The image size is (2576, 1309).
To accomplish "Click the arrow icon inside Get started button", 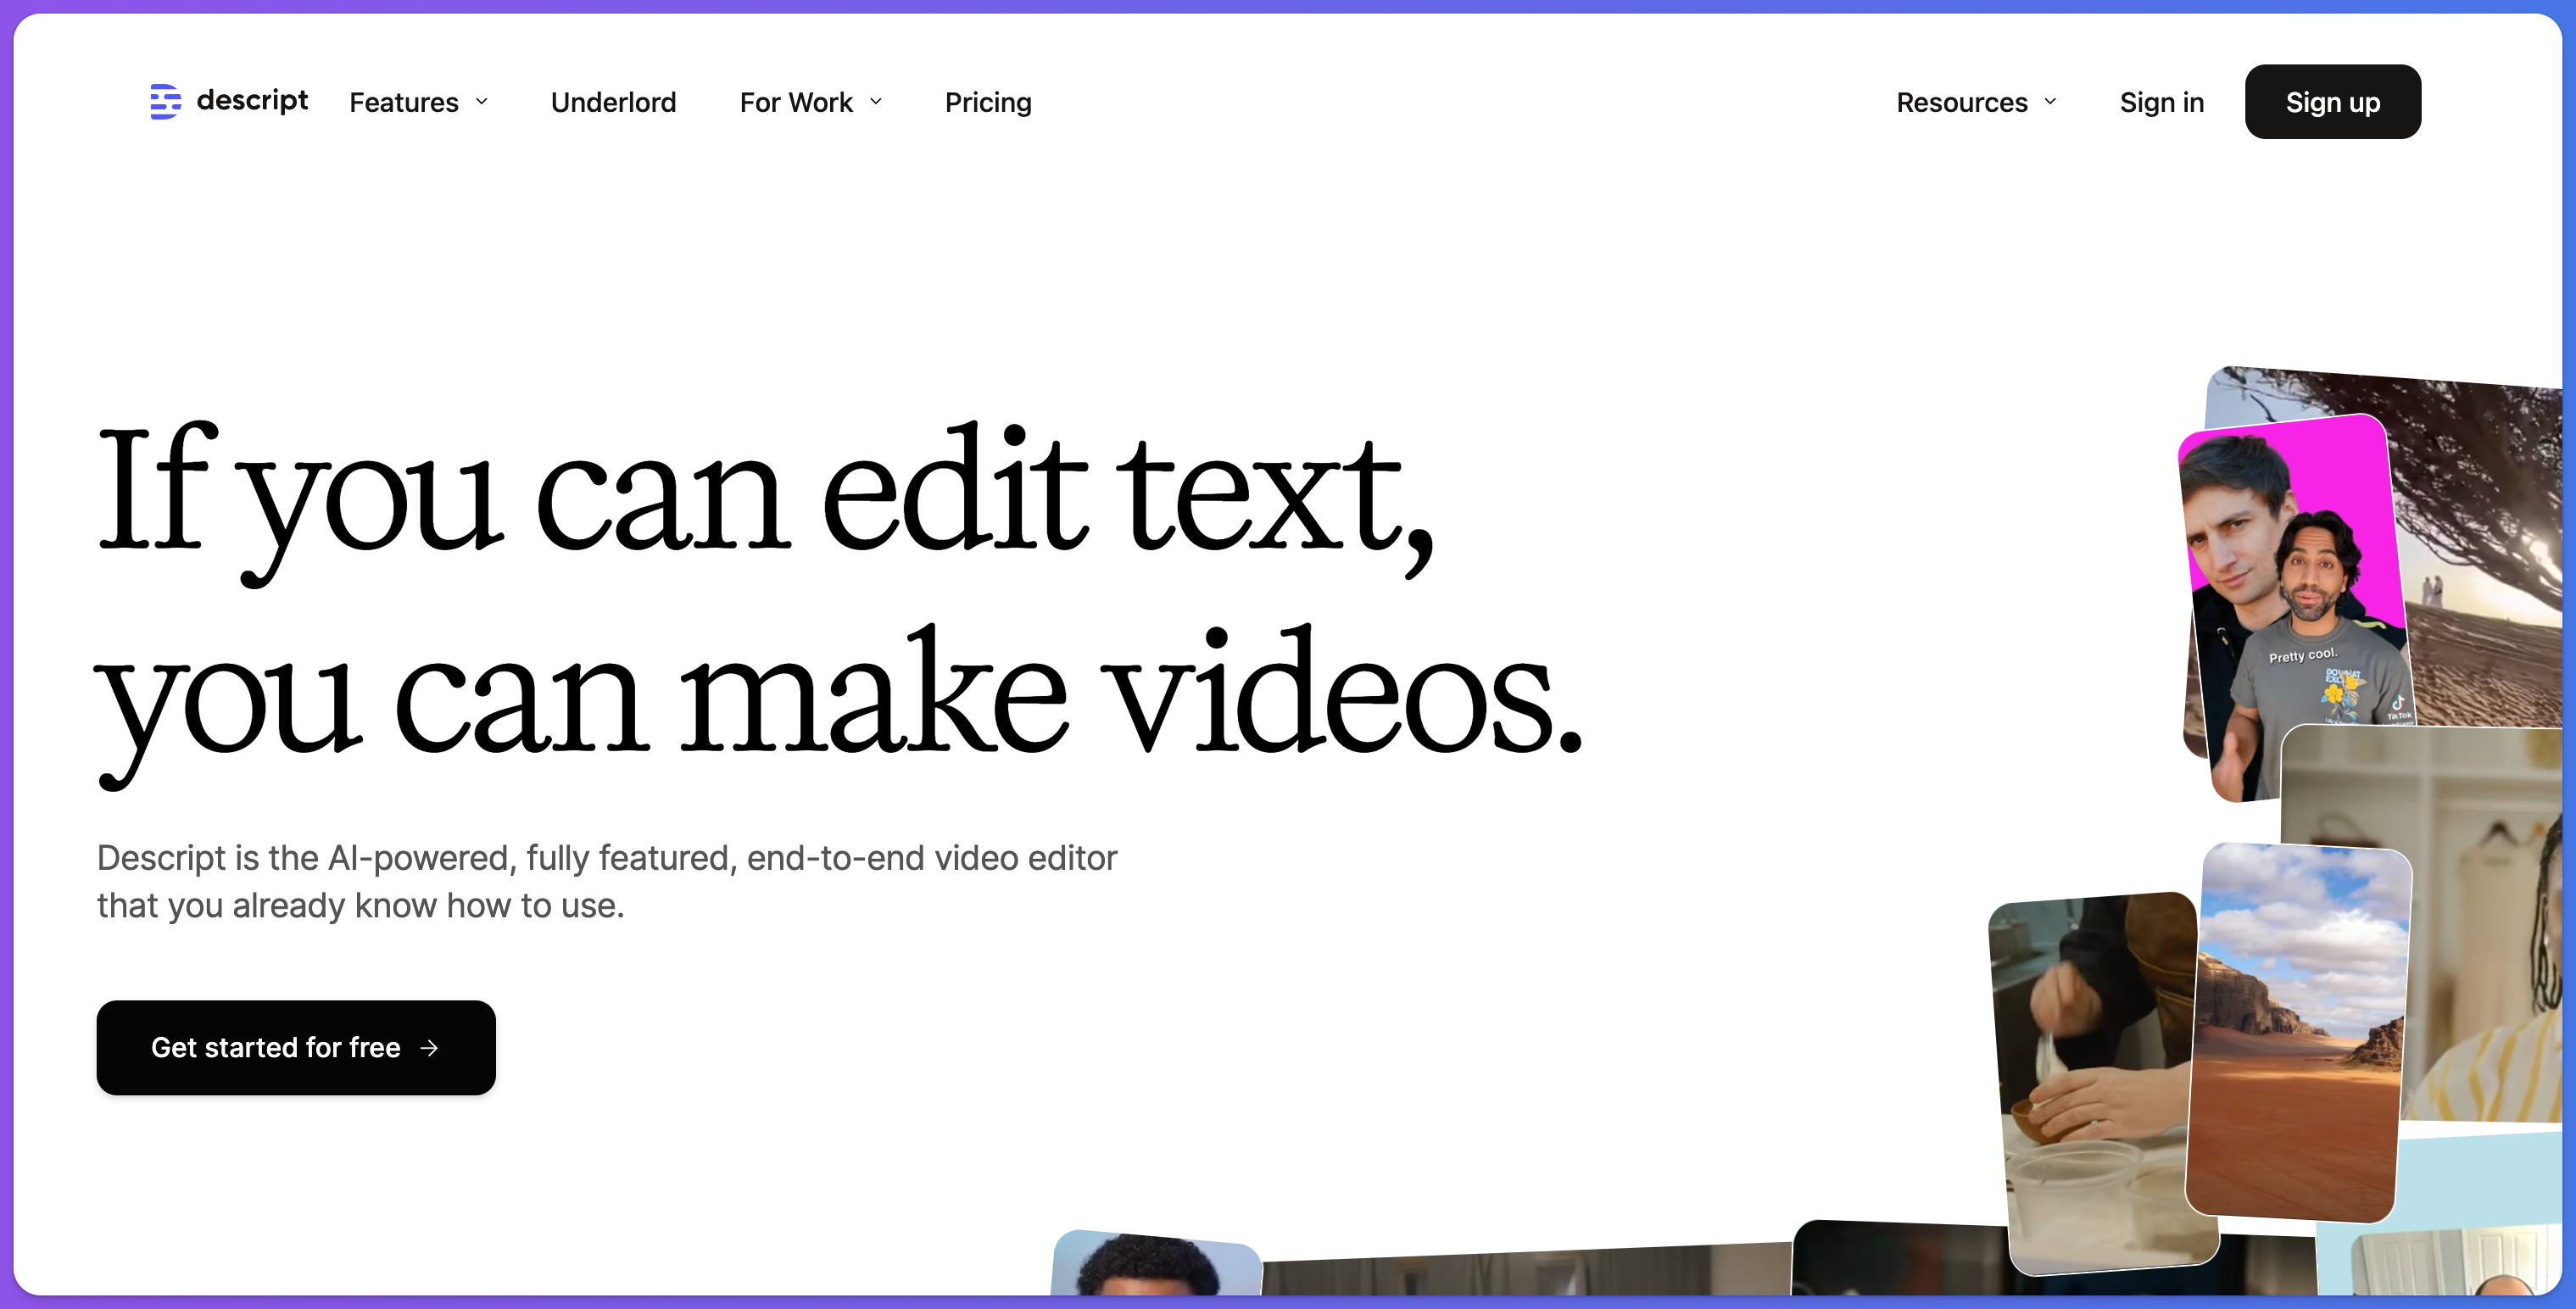I will (430, 1047).
